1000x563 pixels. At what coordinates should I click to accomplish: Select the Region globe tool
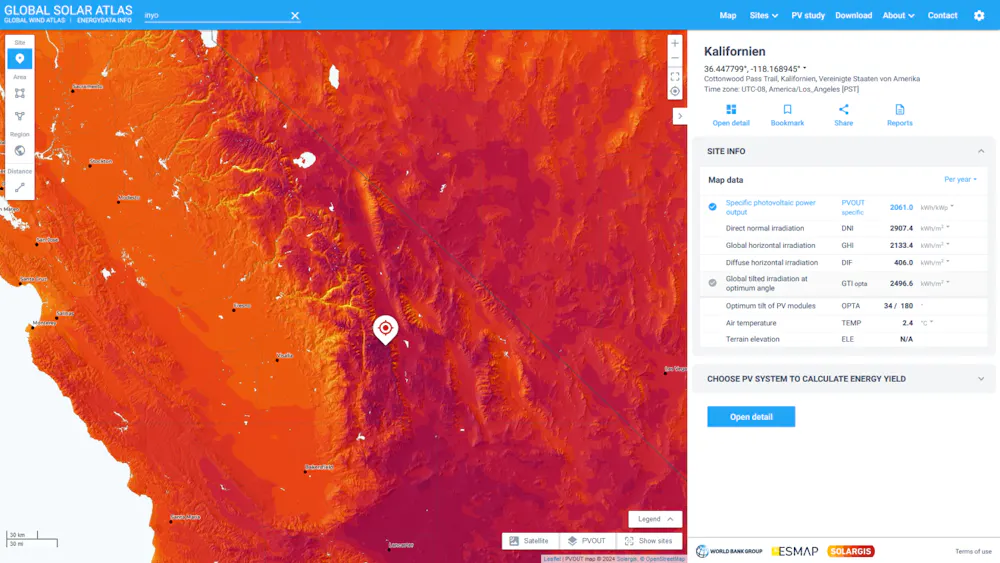[x=20, y=150]
